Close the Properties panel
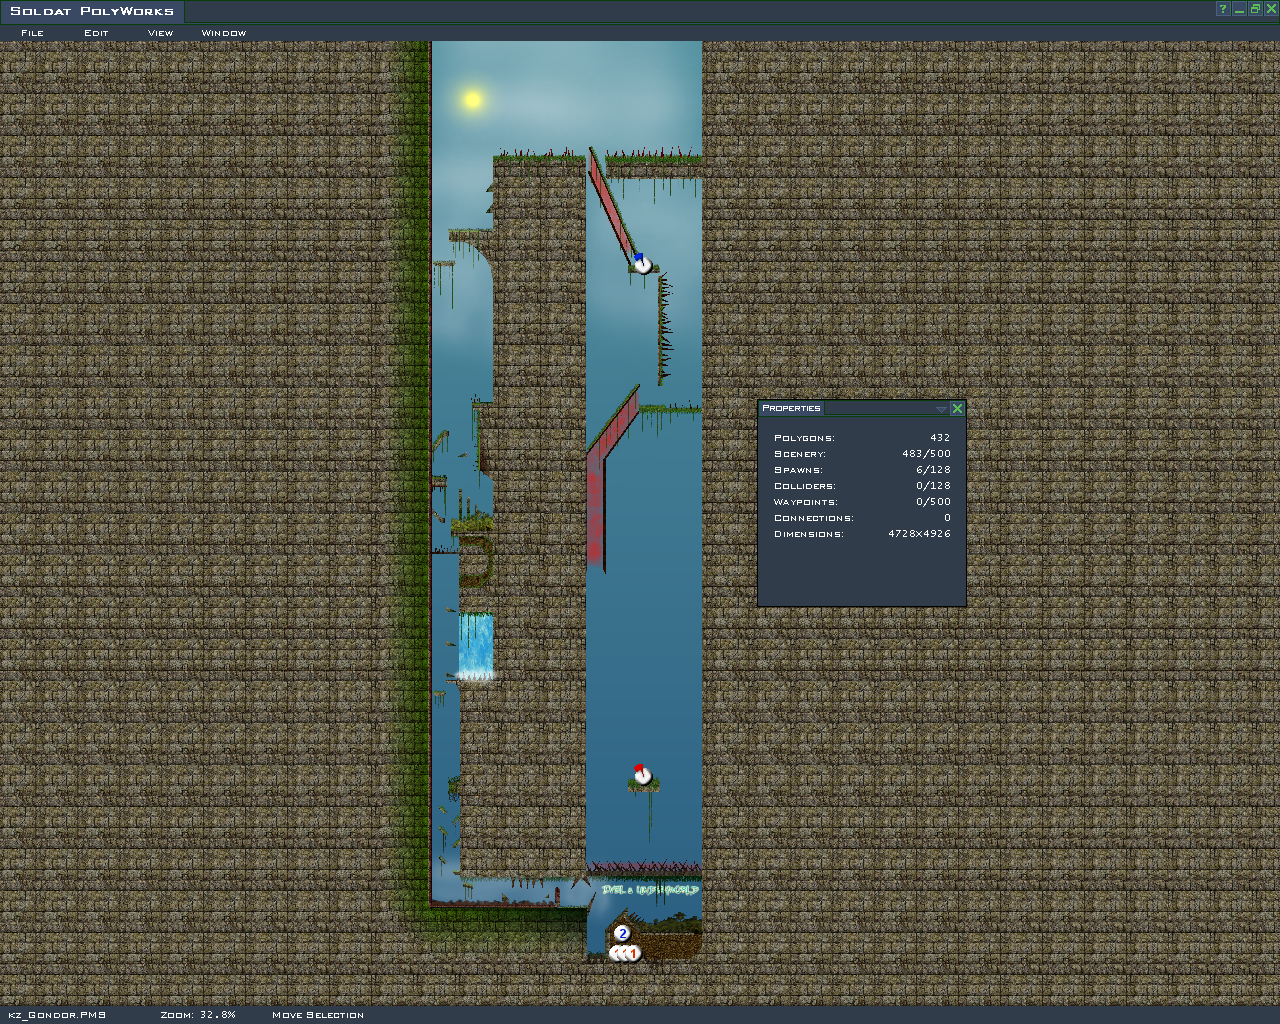Viewport: 1280px width, 1024px height. click(x=957, y=408)
